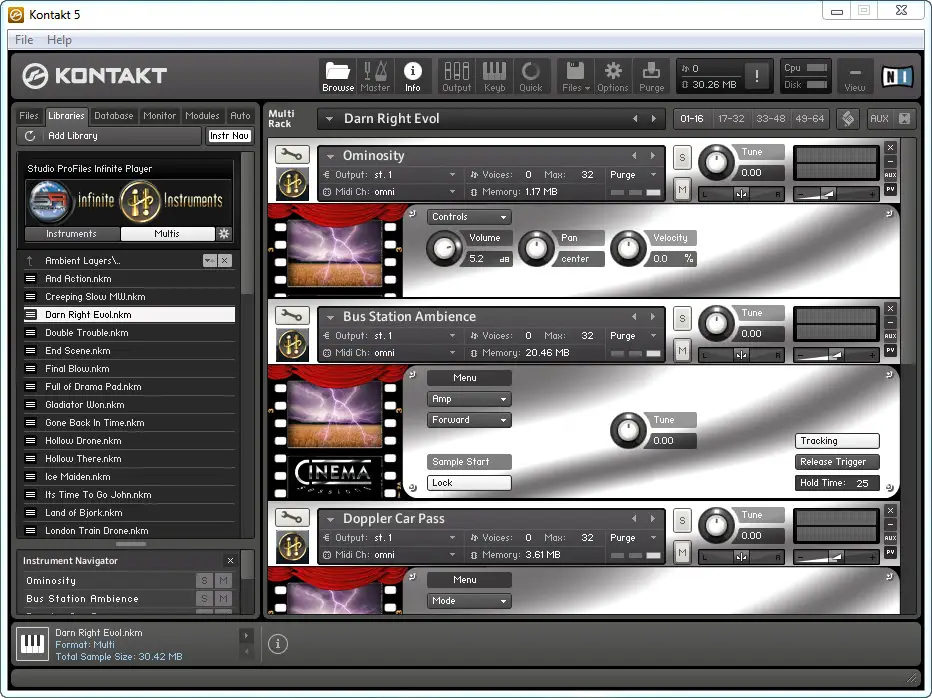Mute the Ominosity instrument

[x=682, y=190]
